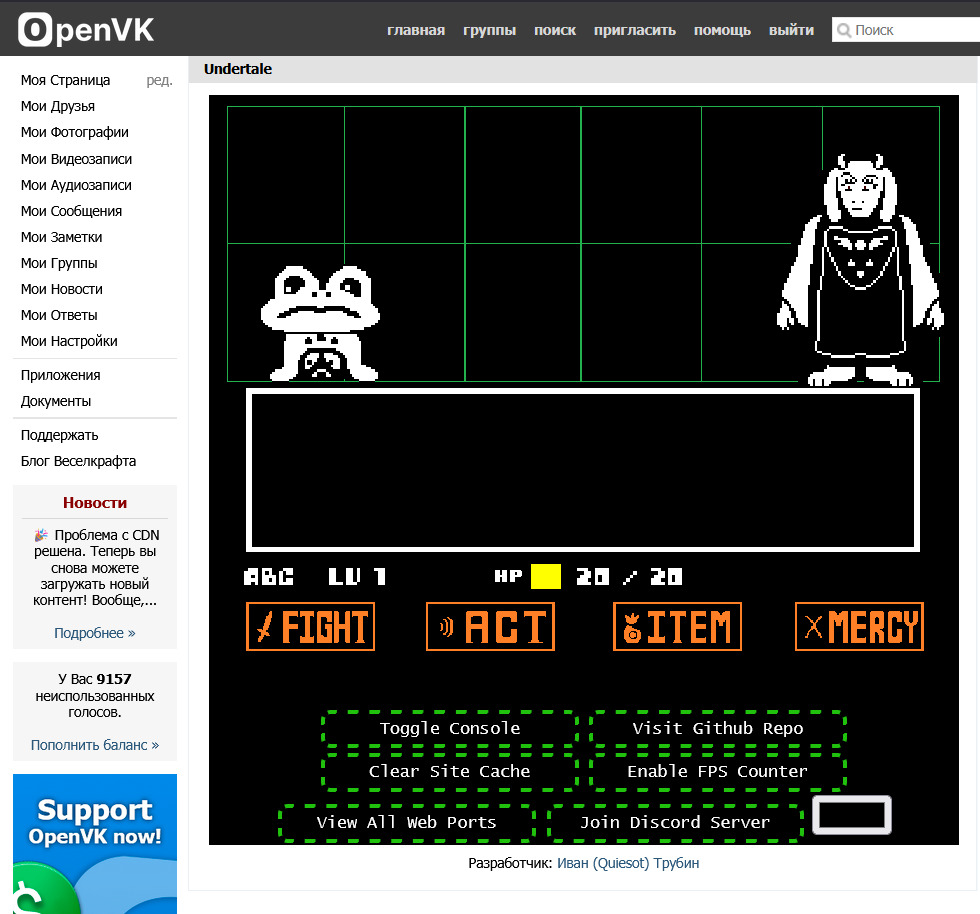Expand news with Подробнее link

tap(95, 633)
